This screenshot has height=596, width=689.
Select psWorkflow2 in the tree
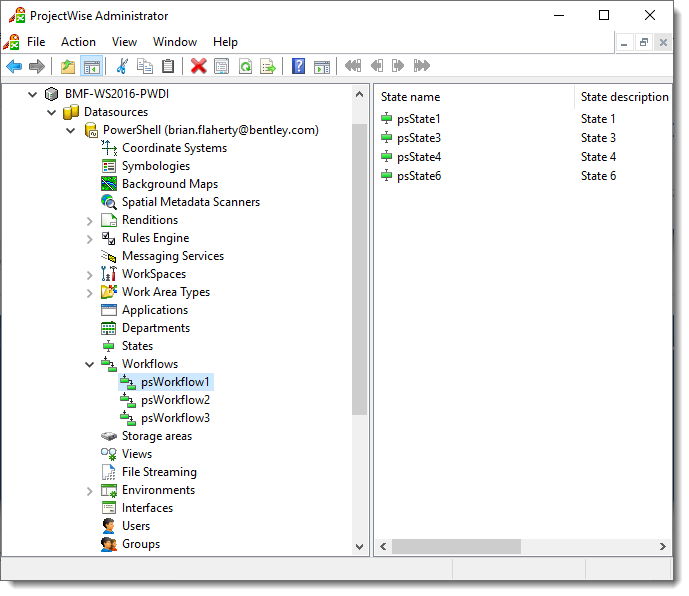pyautogui.click(x=175, y=400)
